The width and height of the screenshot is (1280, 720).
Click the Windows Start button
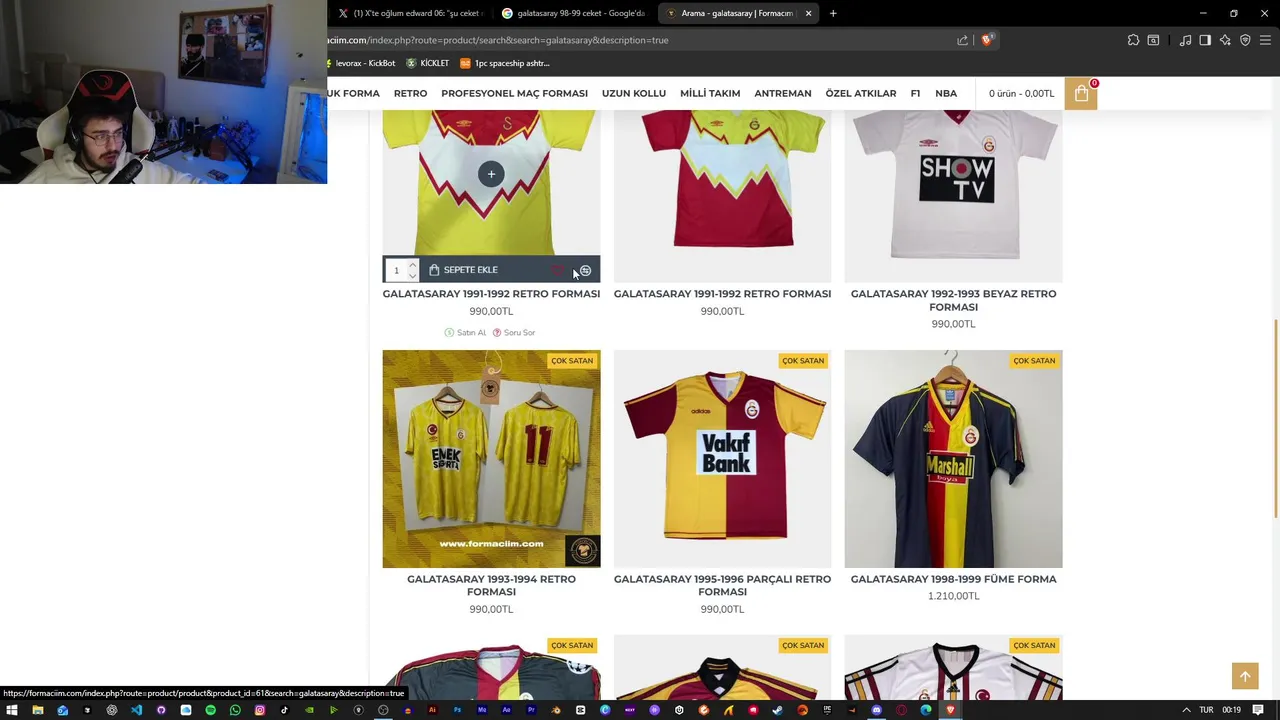(12, 710)
